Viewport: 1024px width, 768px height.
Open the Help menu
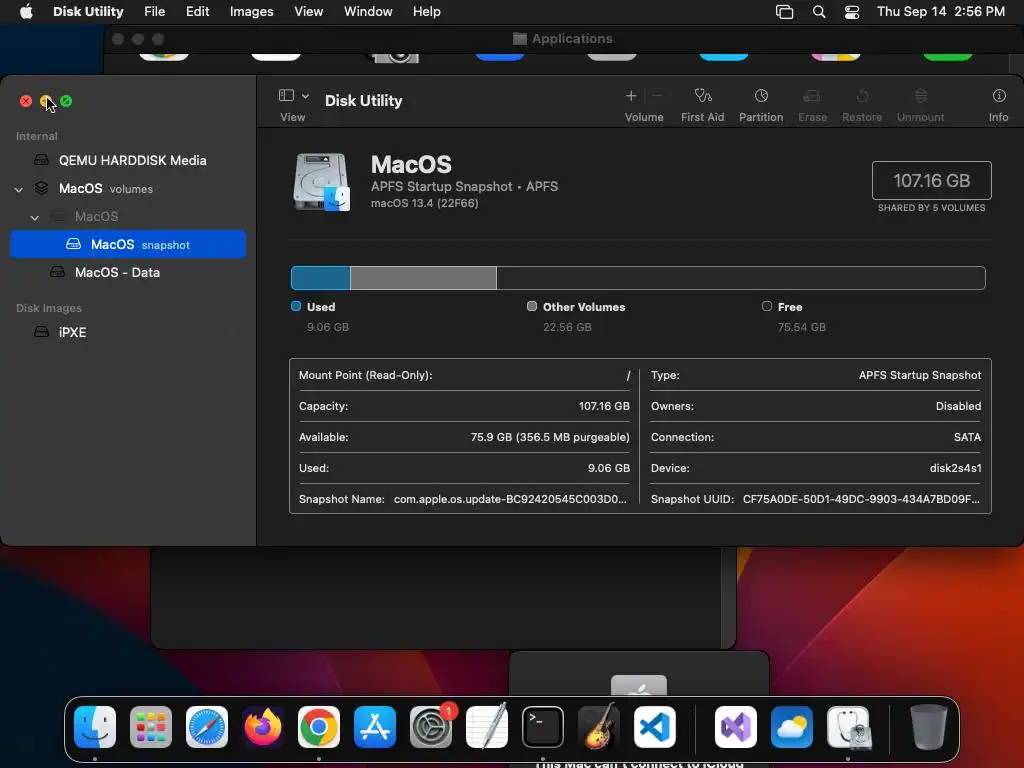point(426,12)
